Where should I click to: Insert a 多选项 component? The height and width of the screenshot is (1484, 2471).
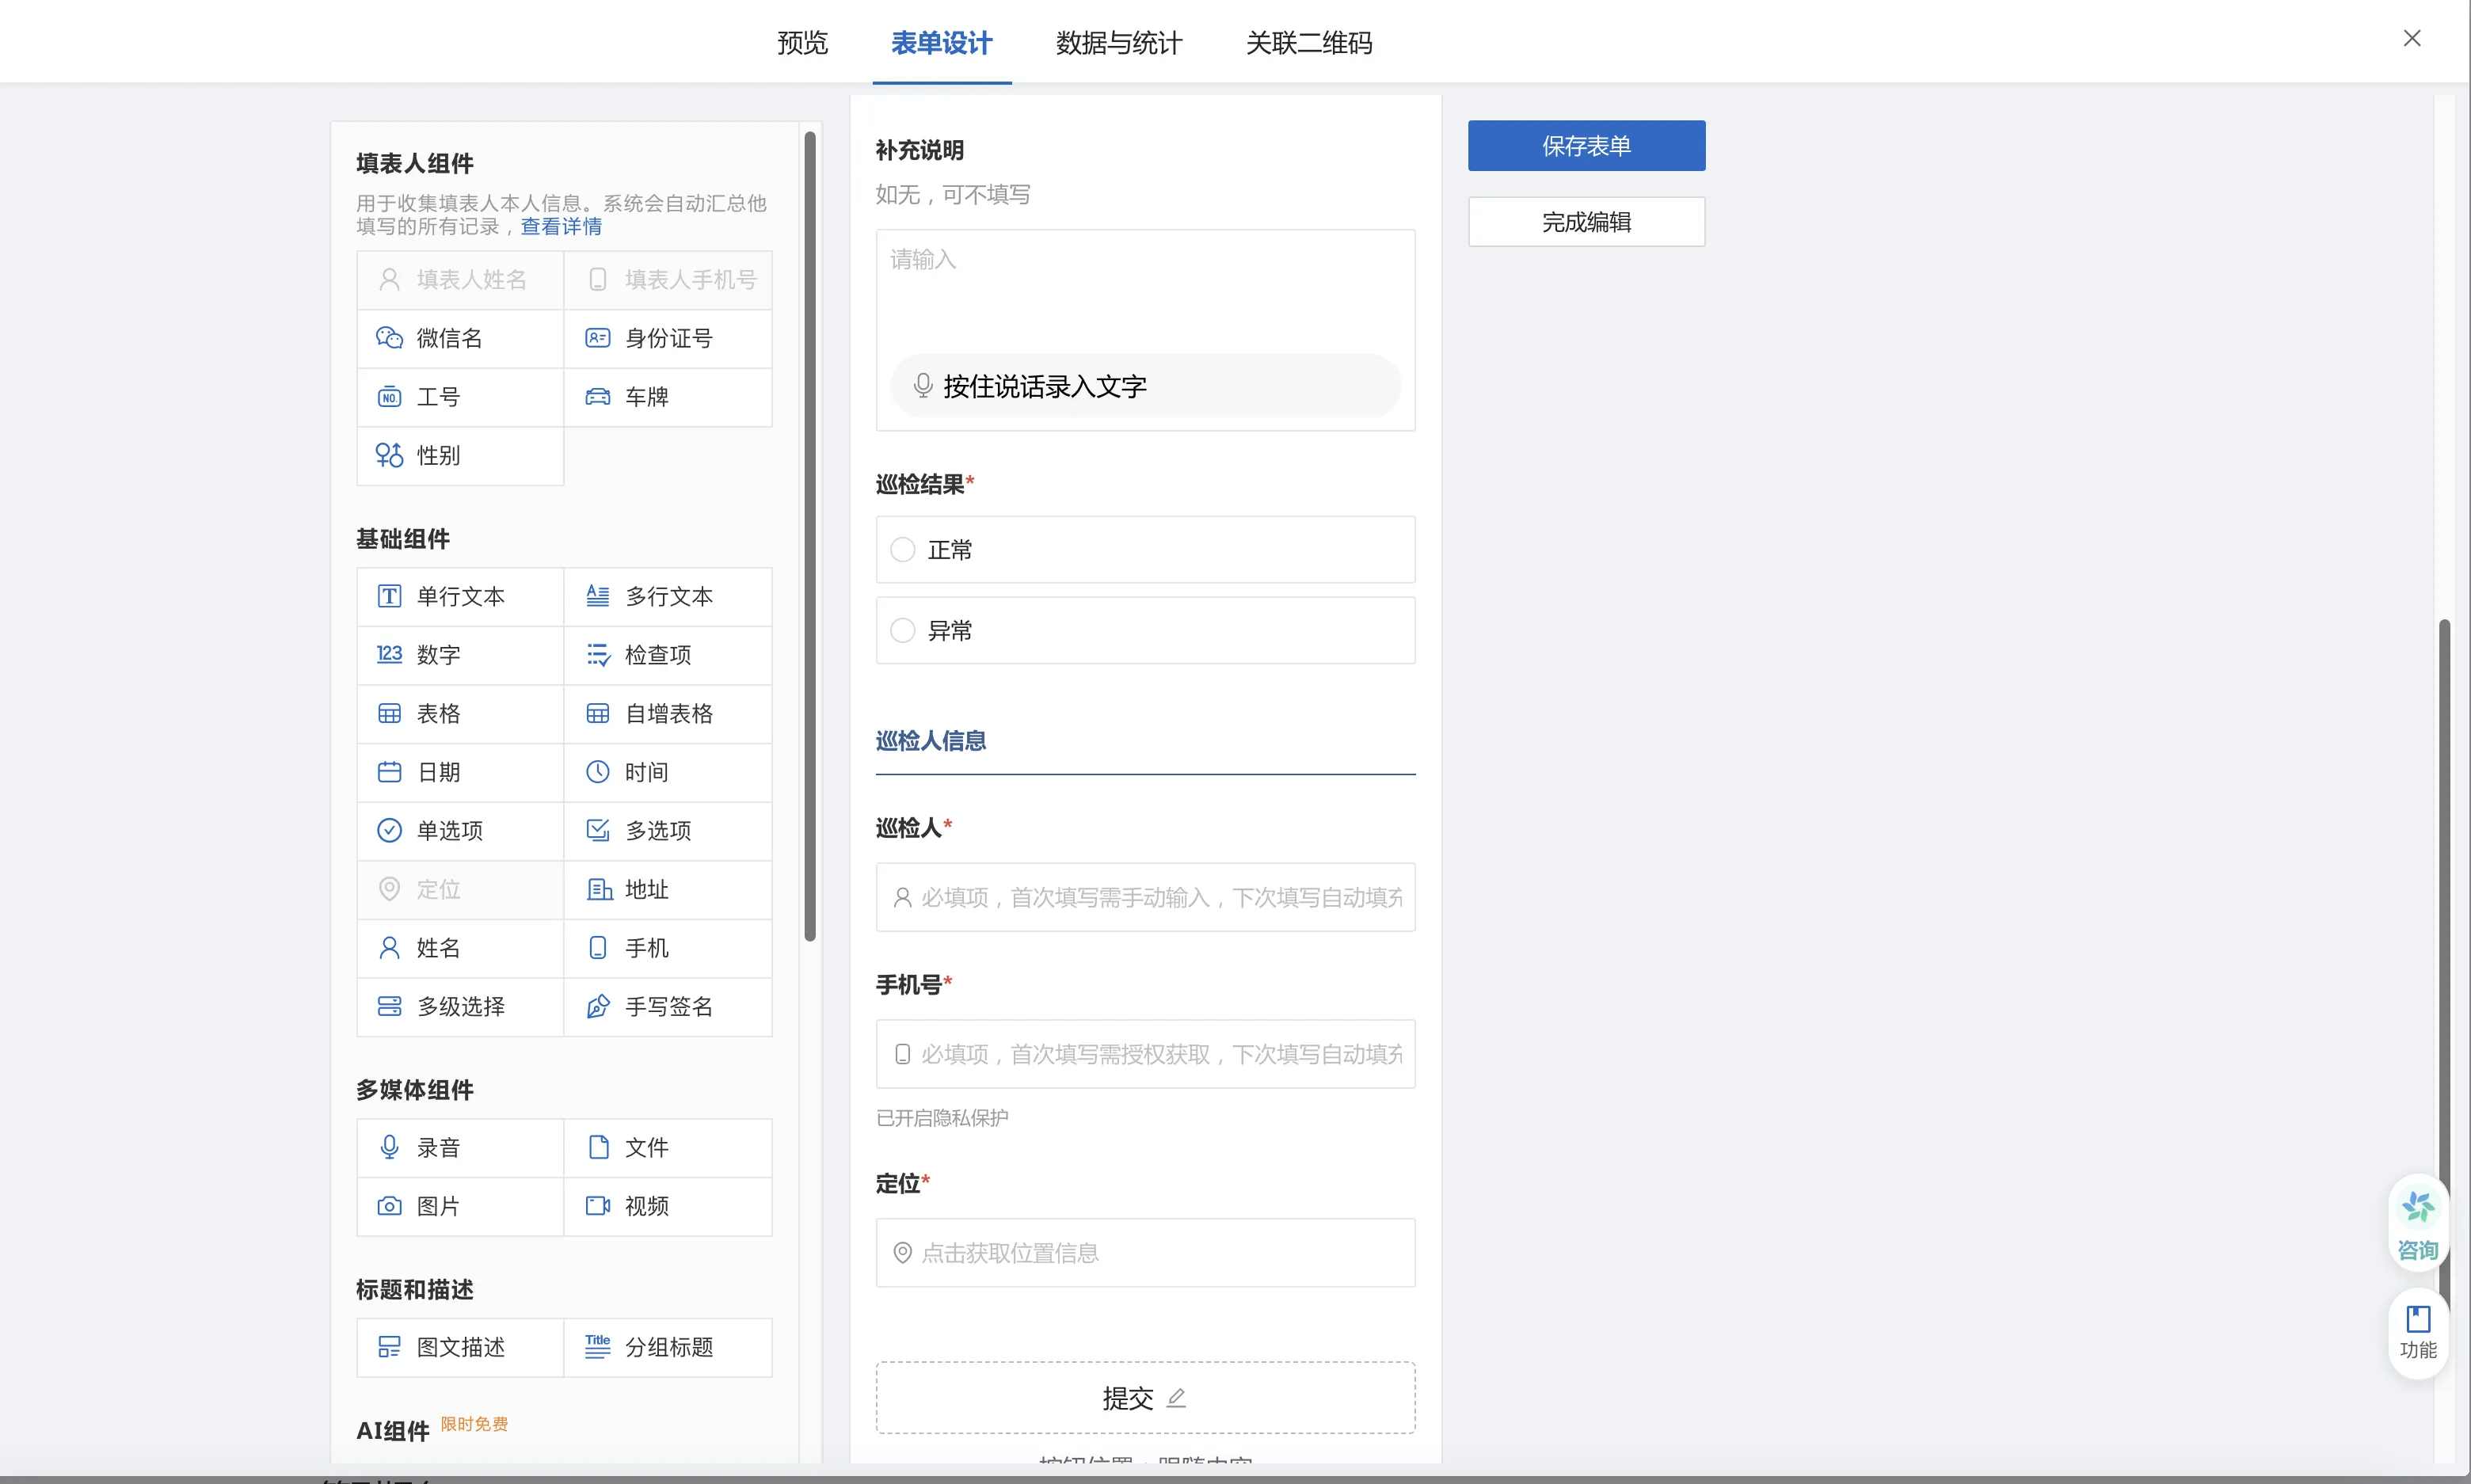pos(668,830)
